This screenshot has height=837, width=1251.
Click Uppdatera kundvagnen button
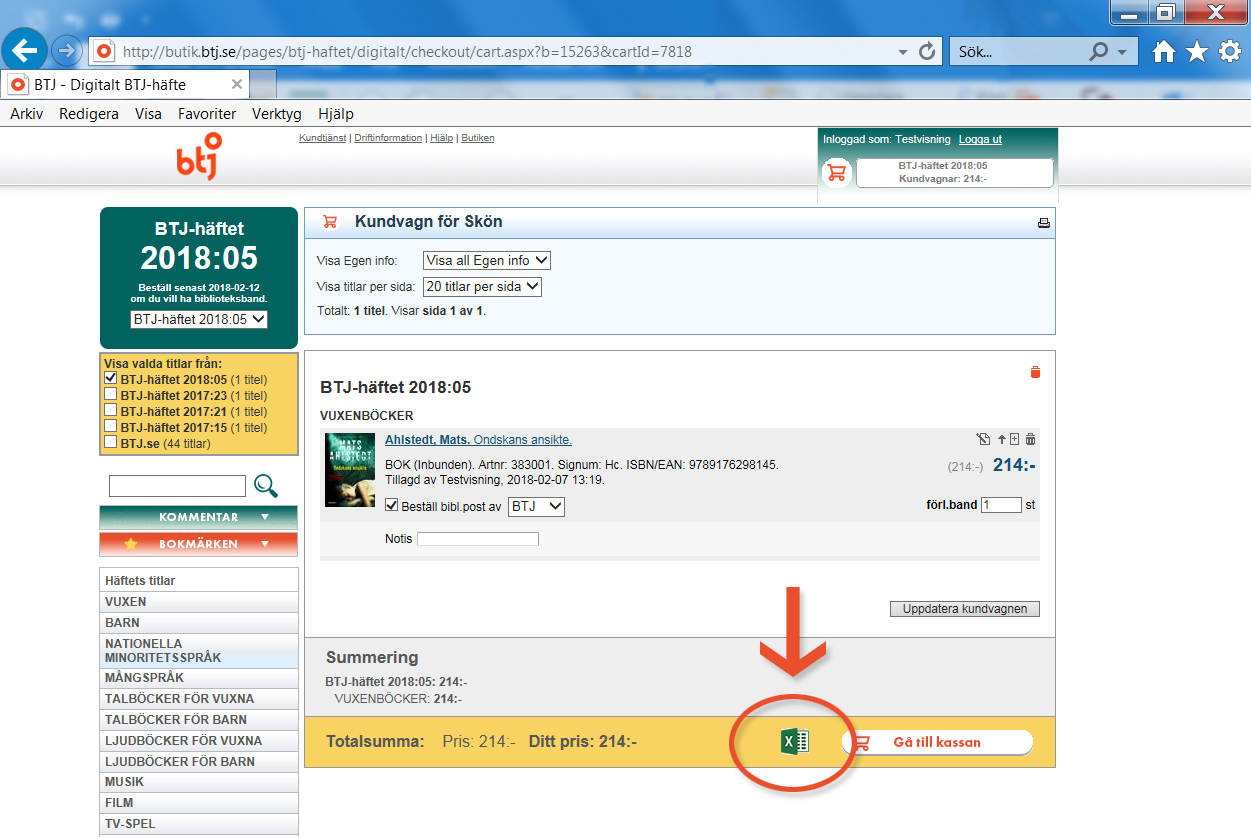click(x=965, y=609)
